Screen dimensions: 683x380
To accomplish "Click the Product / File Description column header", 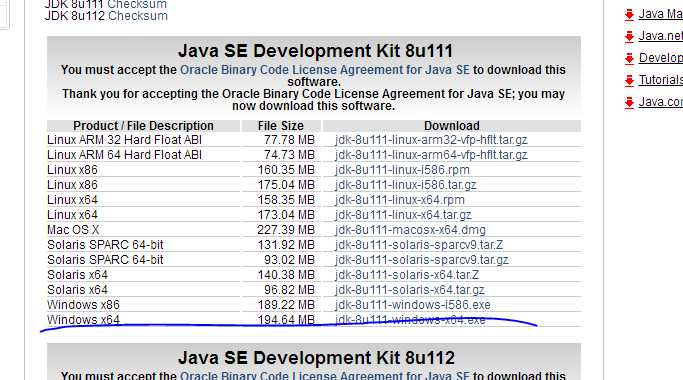I will [x=143, y=126].
